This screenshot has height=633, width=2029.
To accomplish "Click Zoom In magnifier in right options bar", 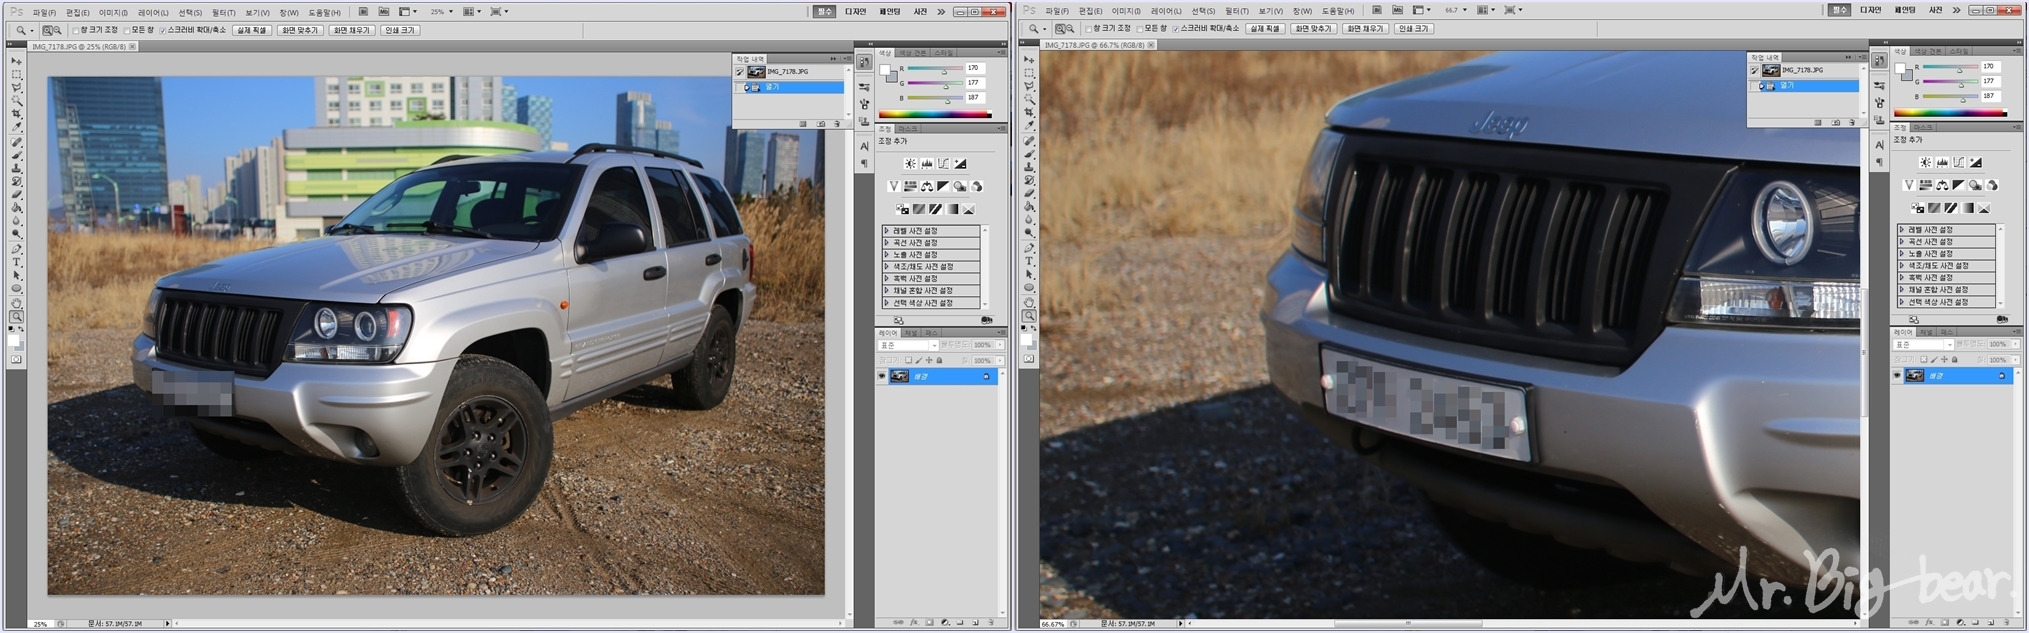I will coord(1060,29).
